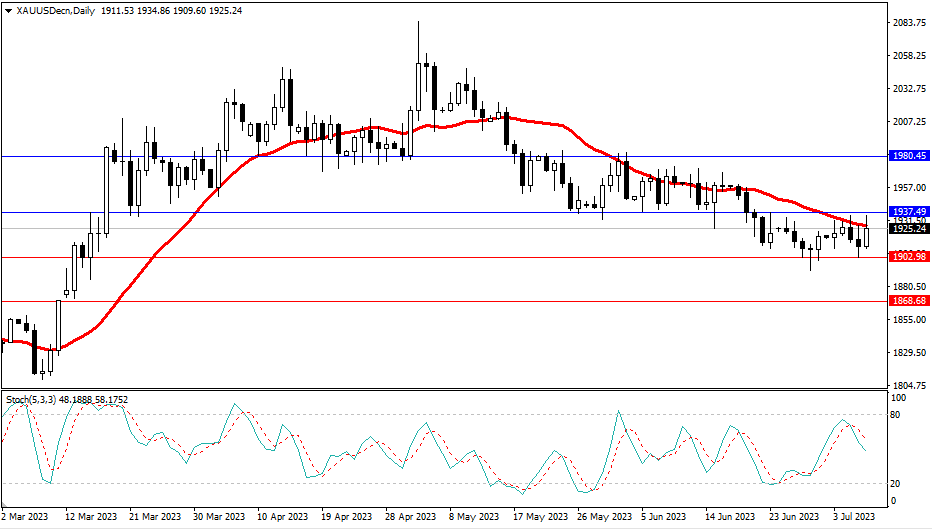This screenshot has width=932, height=529.
Task: Click the 12 Mar 2023 date label
Action: click(x=91, y=517)
